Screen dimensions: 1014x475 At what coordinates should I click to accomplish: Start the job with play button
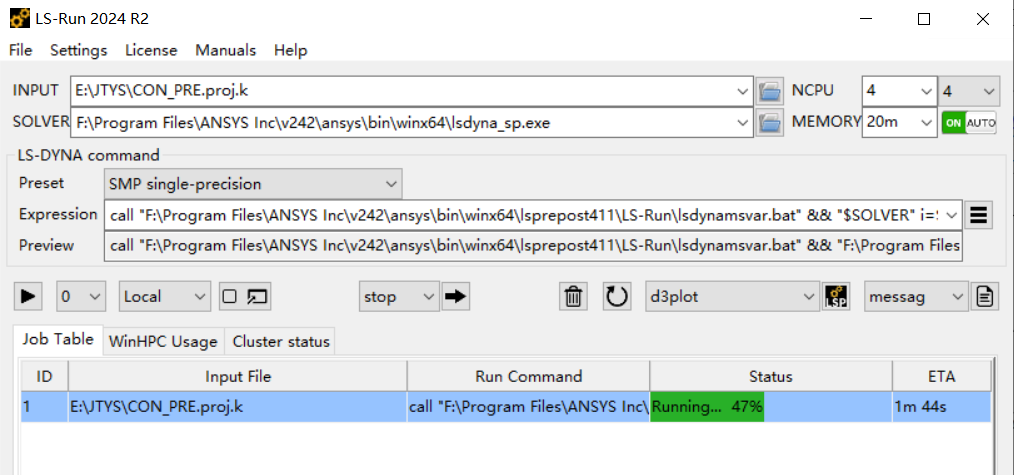click(x=28, y=297)
